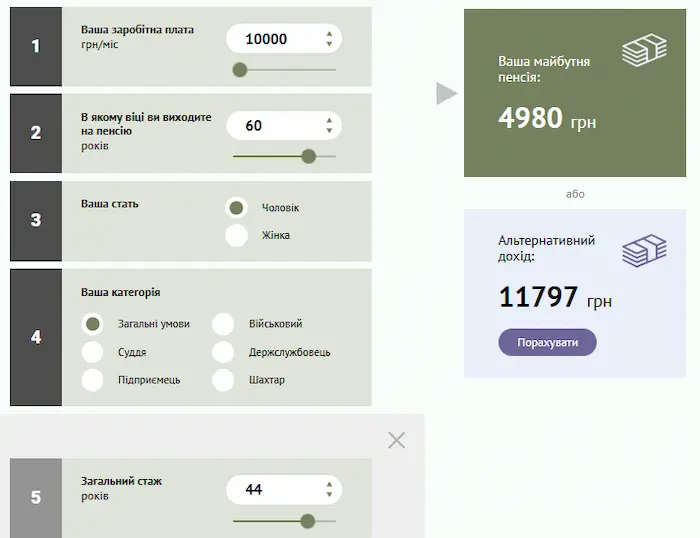Increase salary using the up arrow
Screen dimensions: 700x538
click(x=329, y=33)
